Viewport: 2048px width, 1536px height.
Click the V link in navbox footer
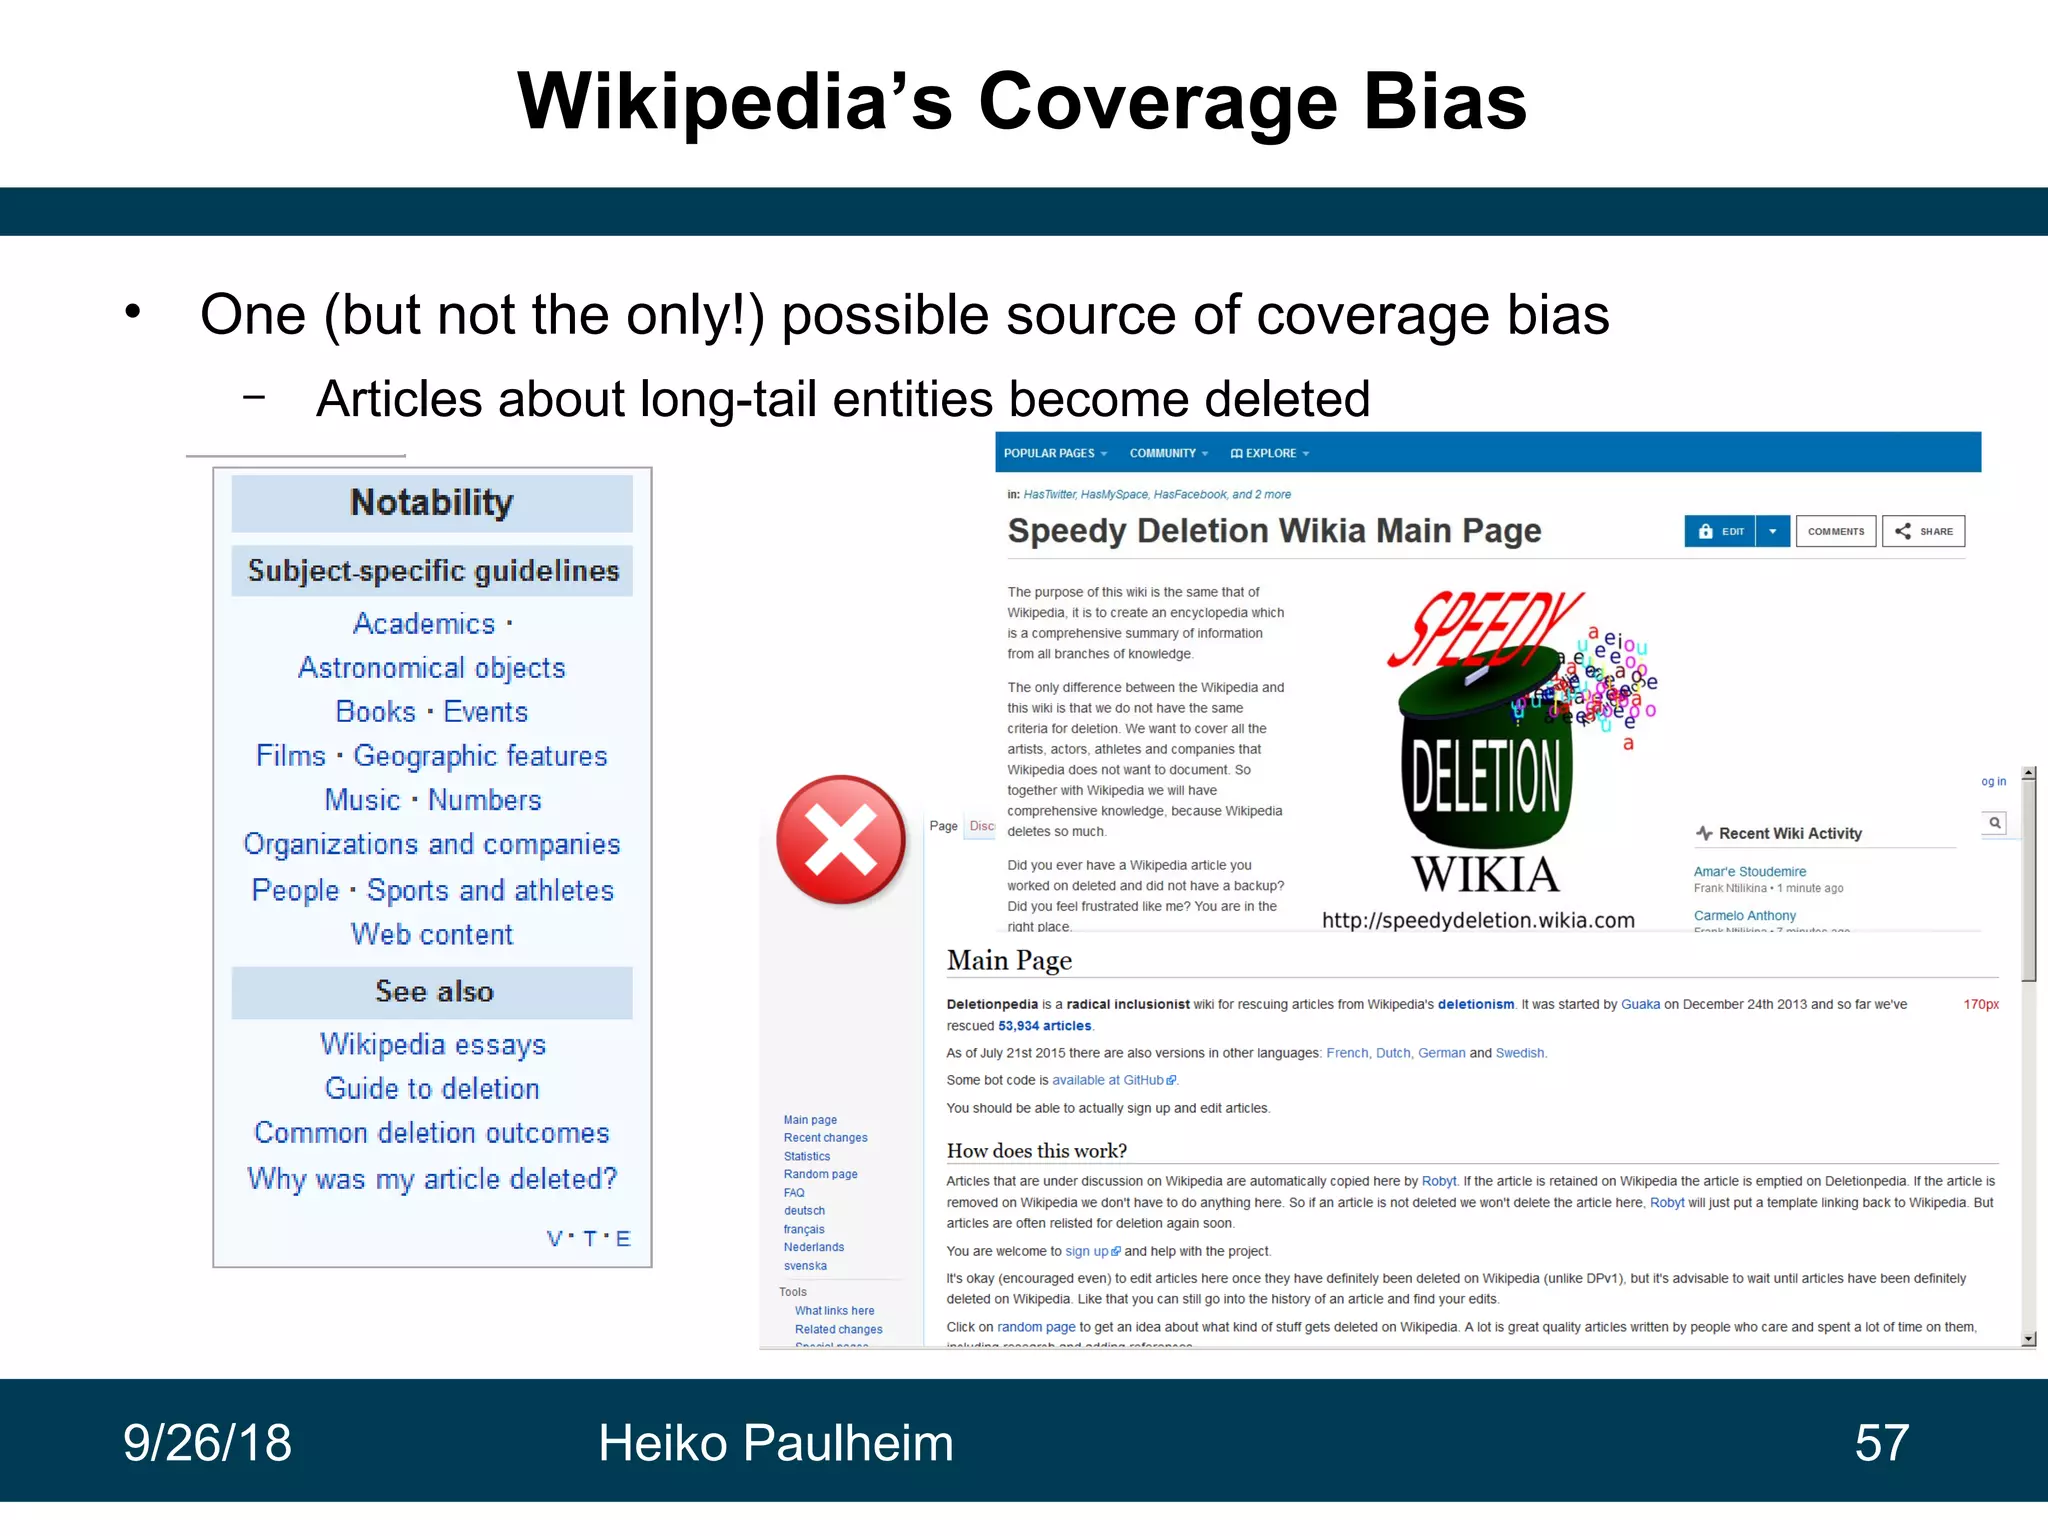tap(555, 1239)
